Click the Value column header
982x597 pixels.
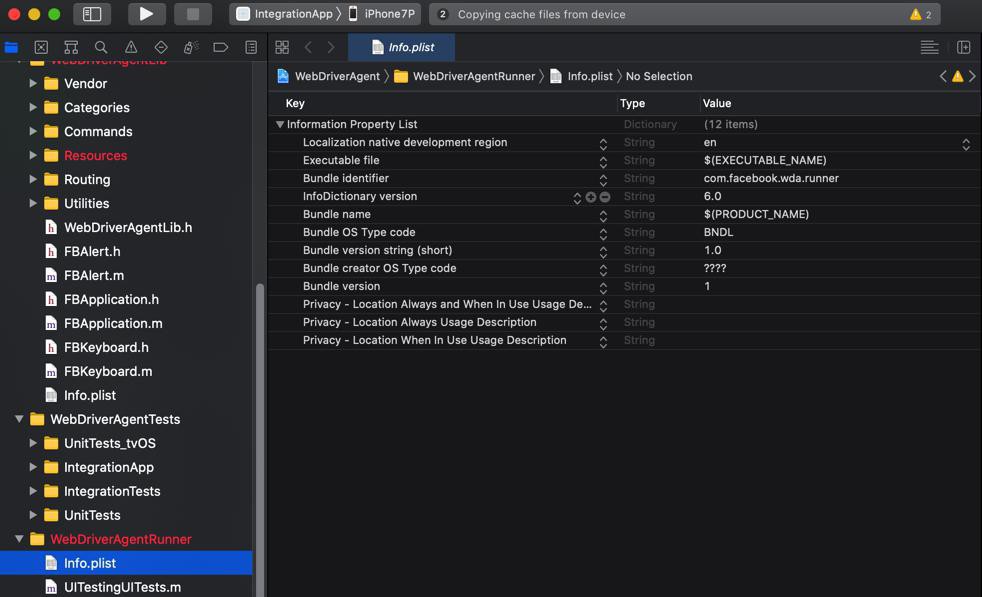716,103
